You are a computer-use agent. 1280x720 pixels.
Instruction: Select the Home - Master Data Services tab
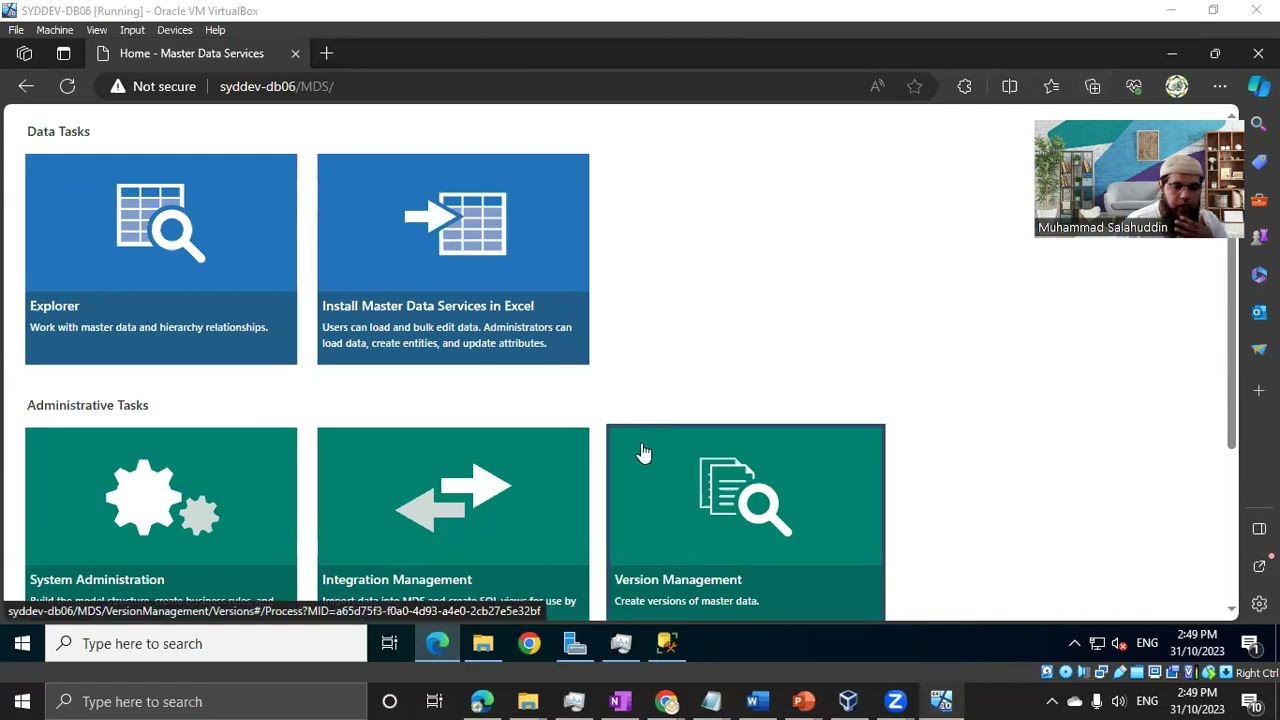click(191, 53)
